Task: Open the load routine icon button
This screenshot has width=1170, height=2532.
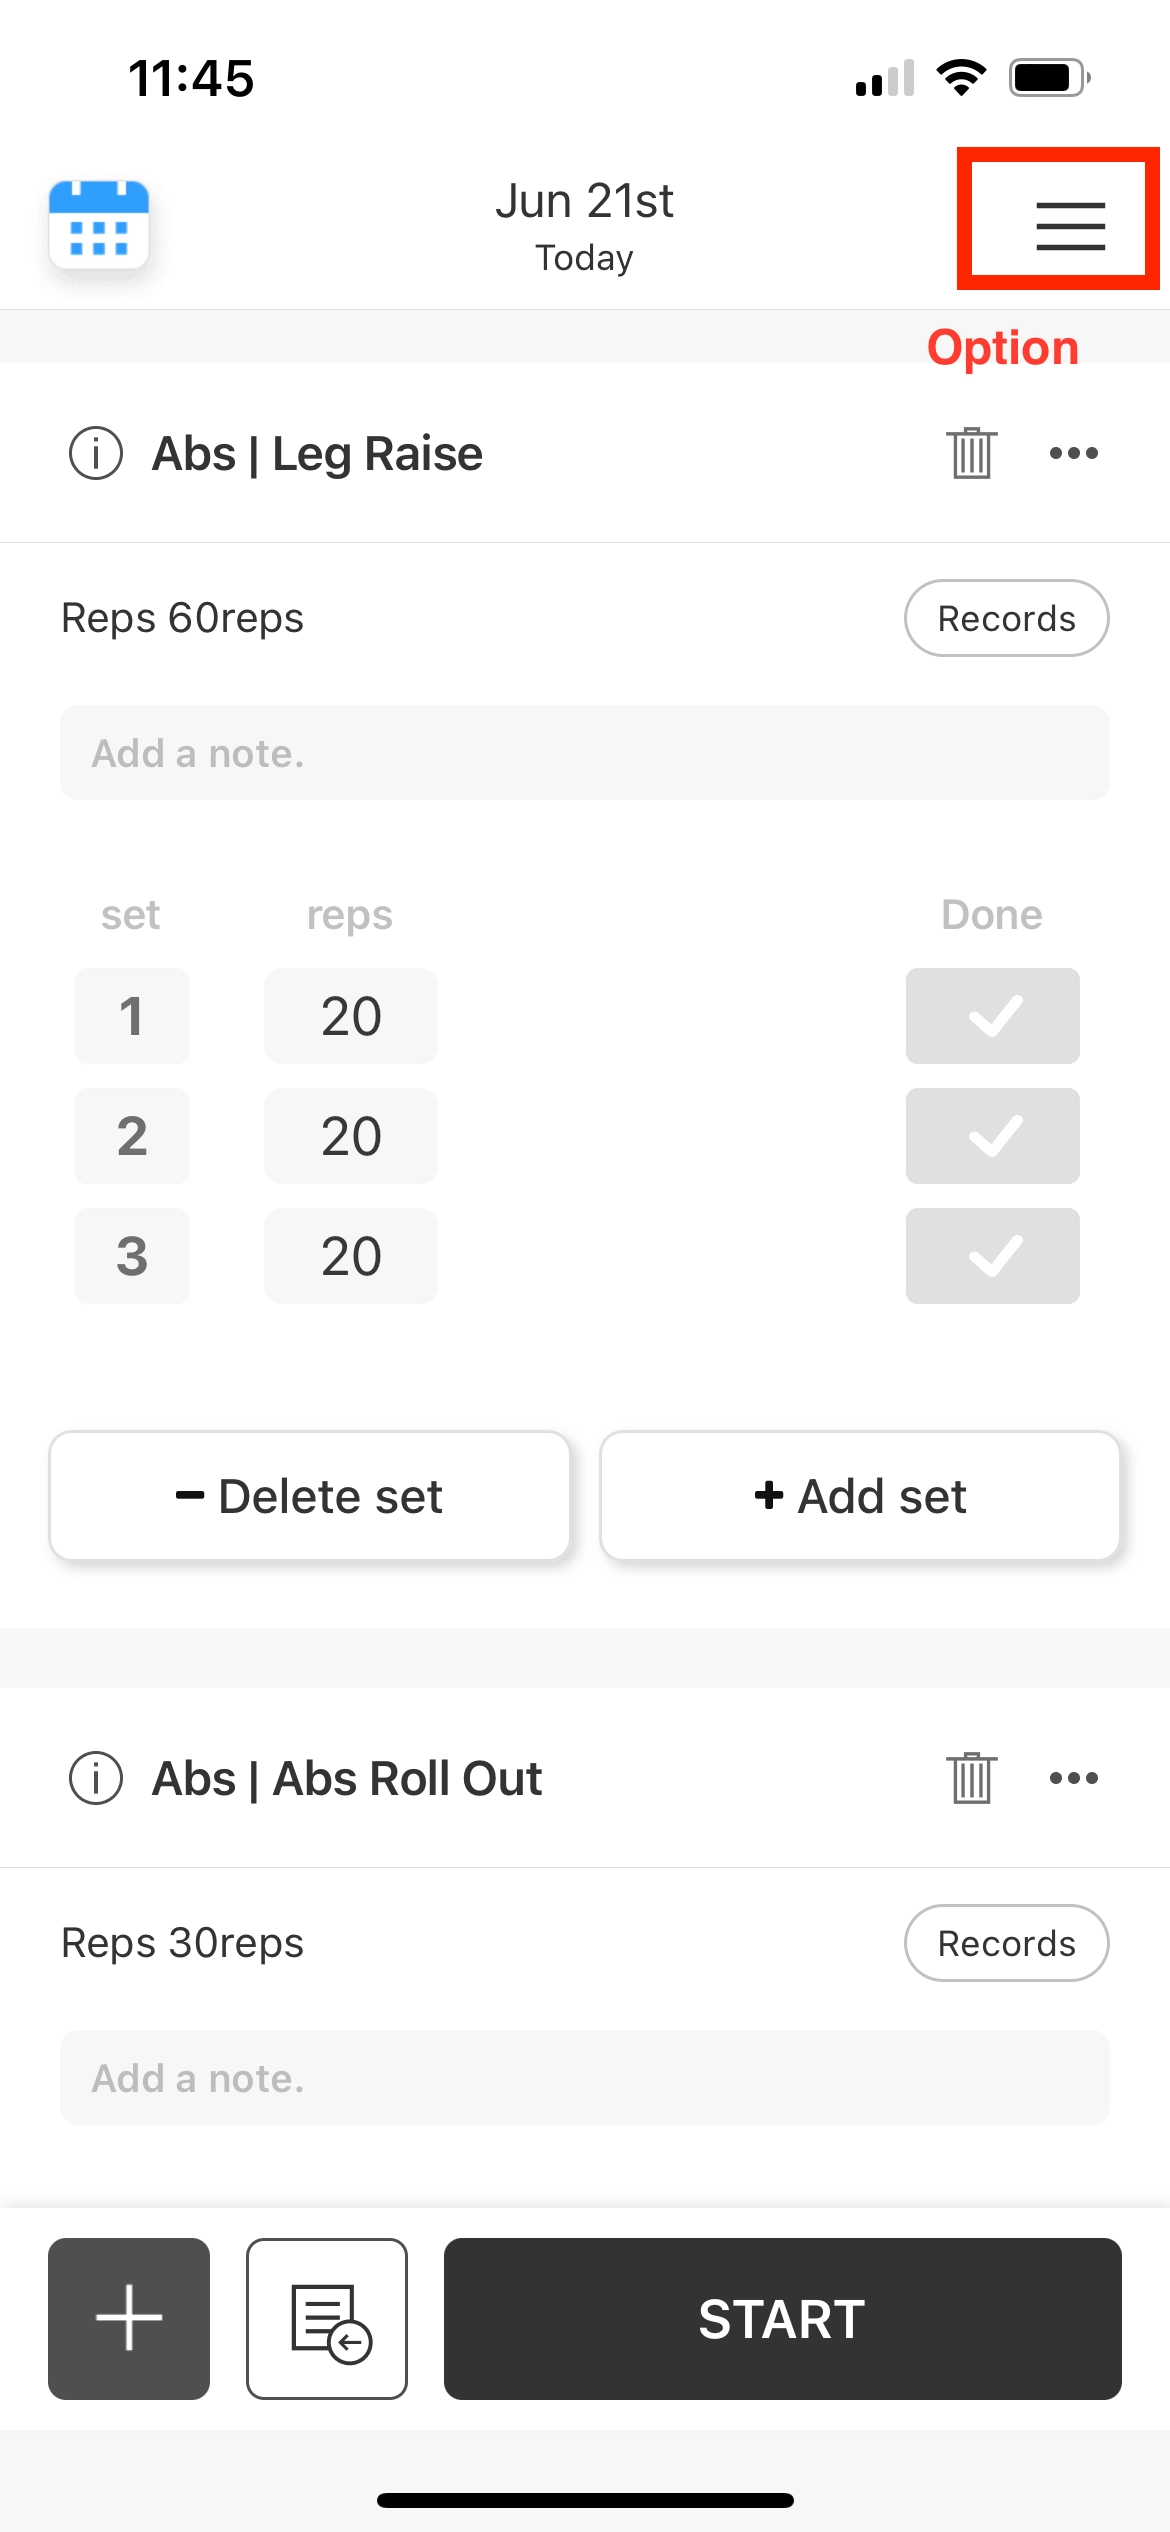Action: click(x=327, y=2318)
